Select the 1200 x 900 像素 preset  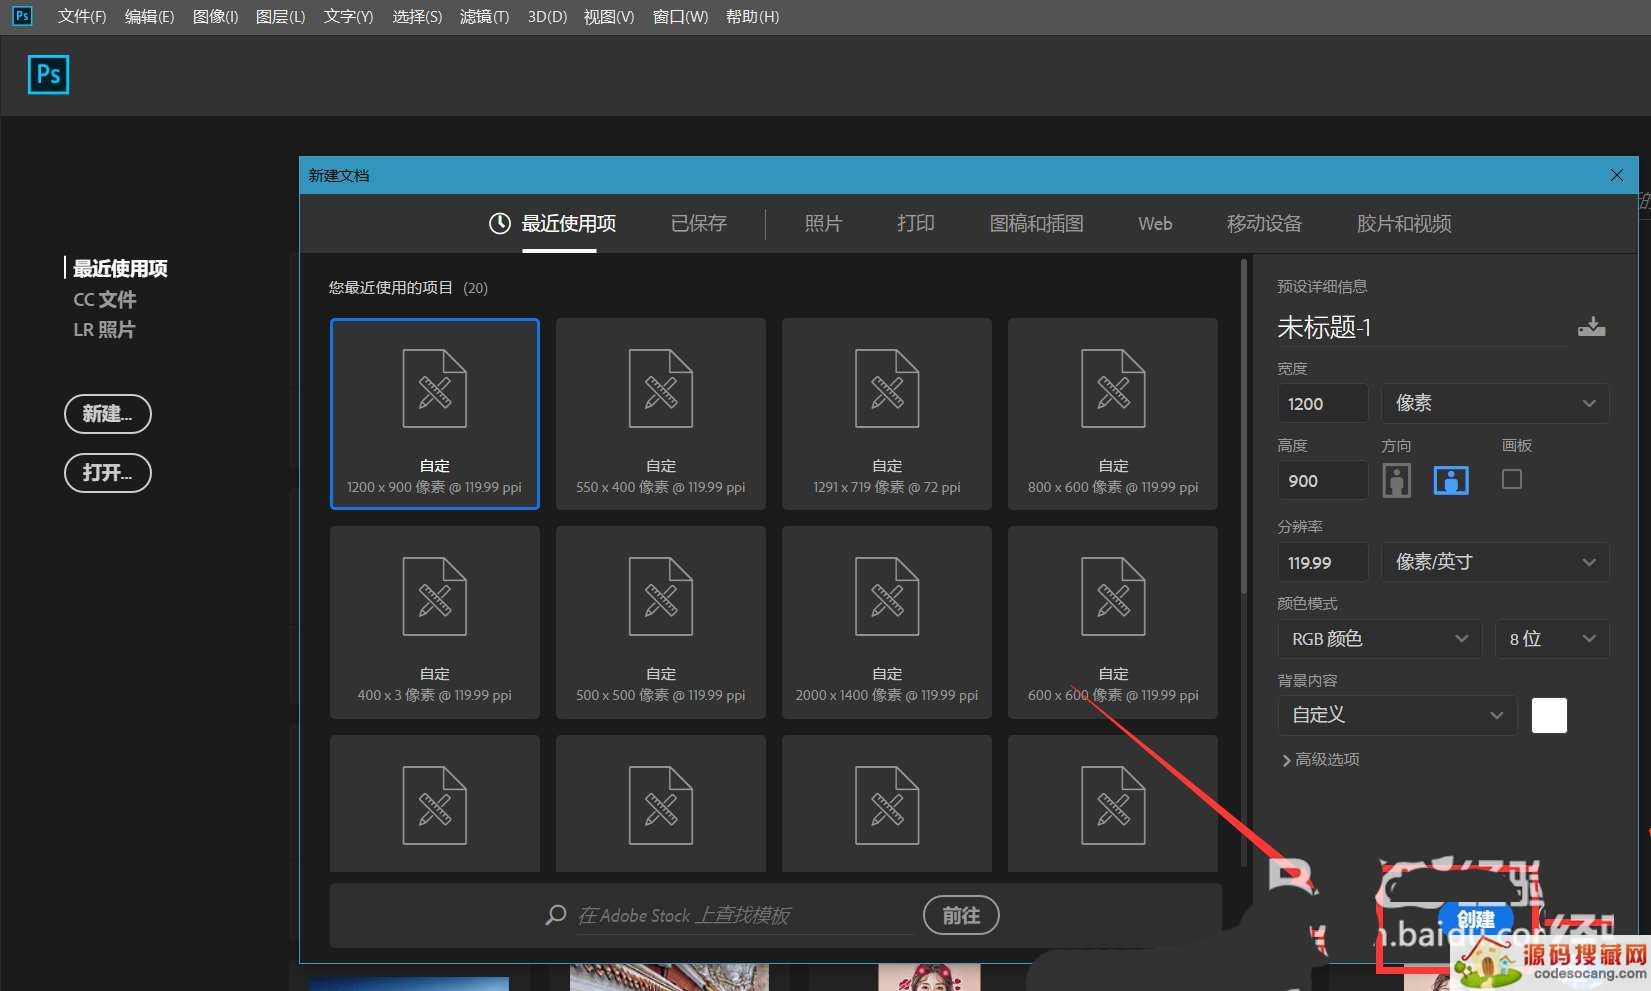point(435,414)
